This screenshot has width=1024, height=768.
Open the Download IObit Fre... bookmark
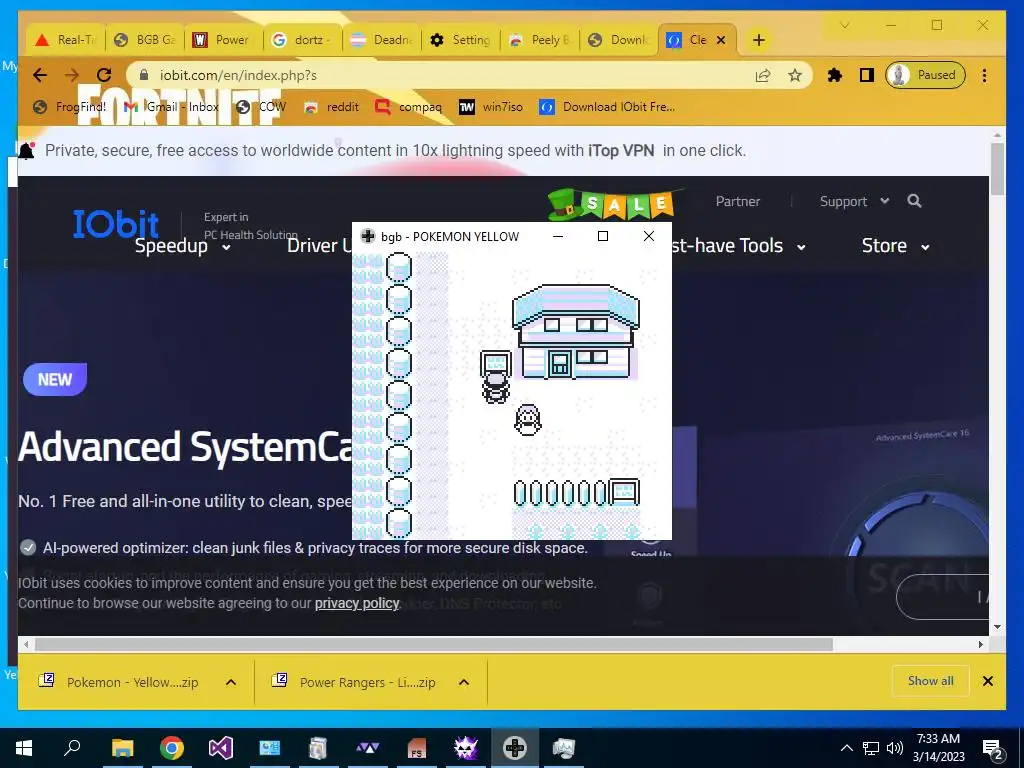click(x=607, y=106)
